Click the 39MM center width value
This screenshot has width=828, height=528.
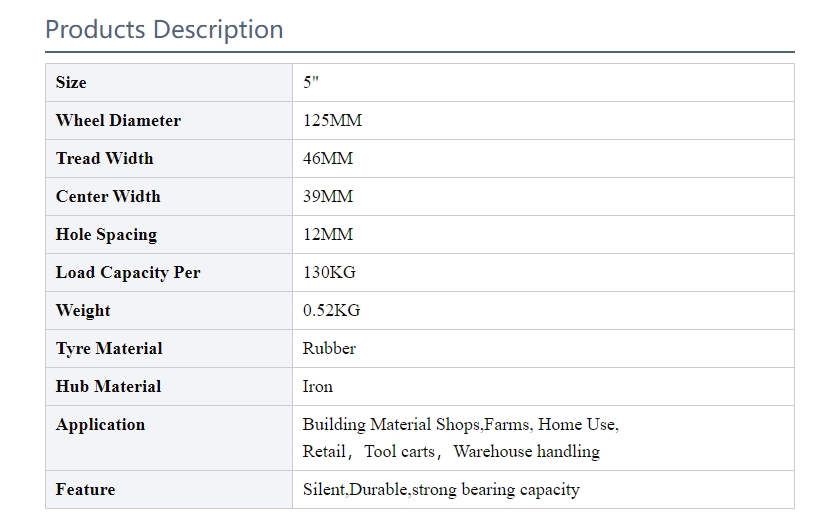tap(328, 196)
